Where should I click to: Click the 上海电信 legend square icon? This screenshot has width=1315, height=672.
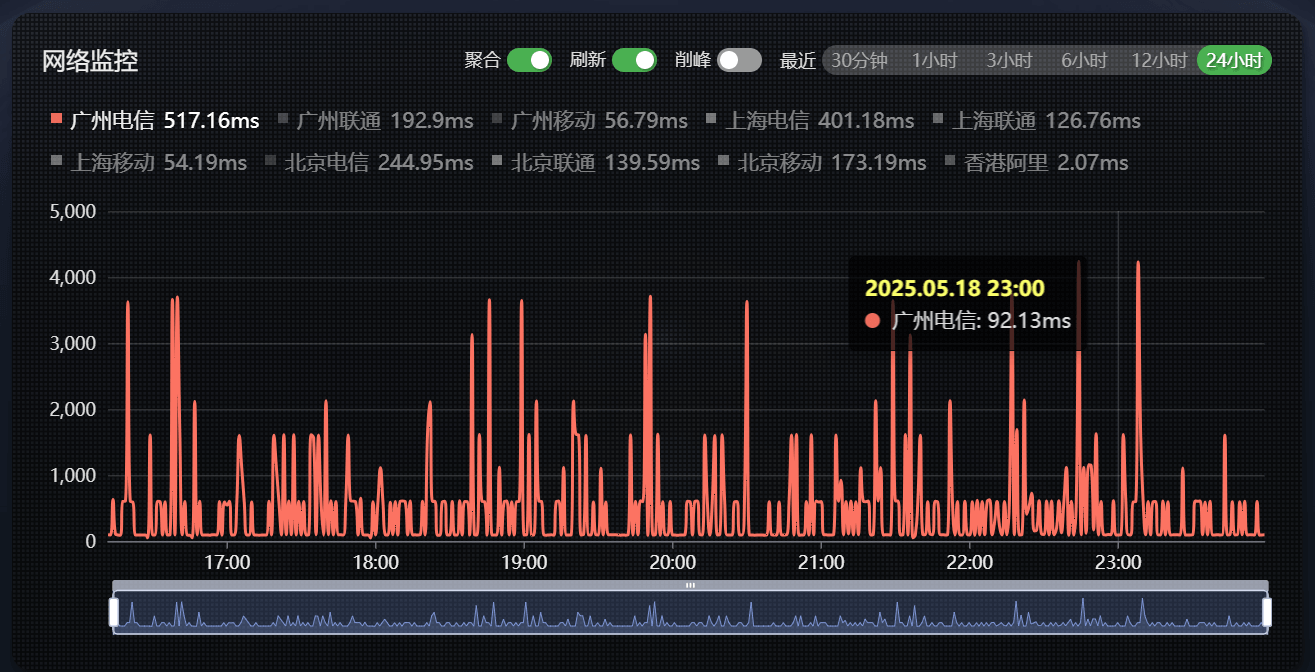pyautogui.click(x=711, y=120)
